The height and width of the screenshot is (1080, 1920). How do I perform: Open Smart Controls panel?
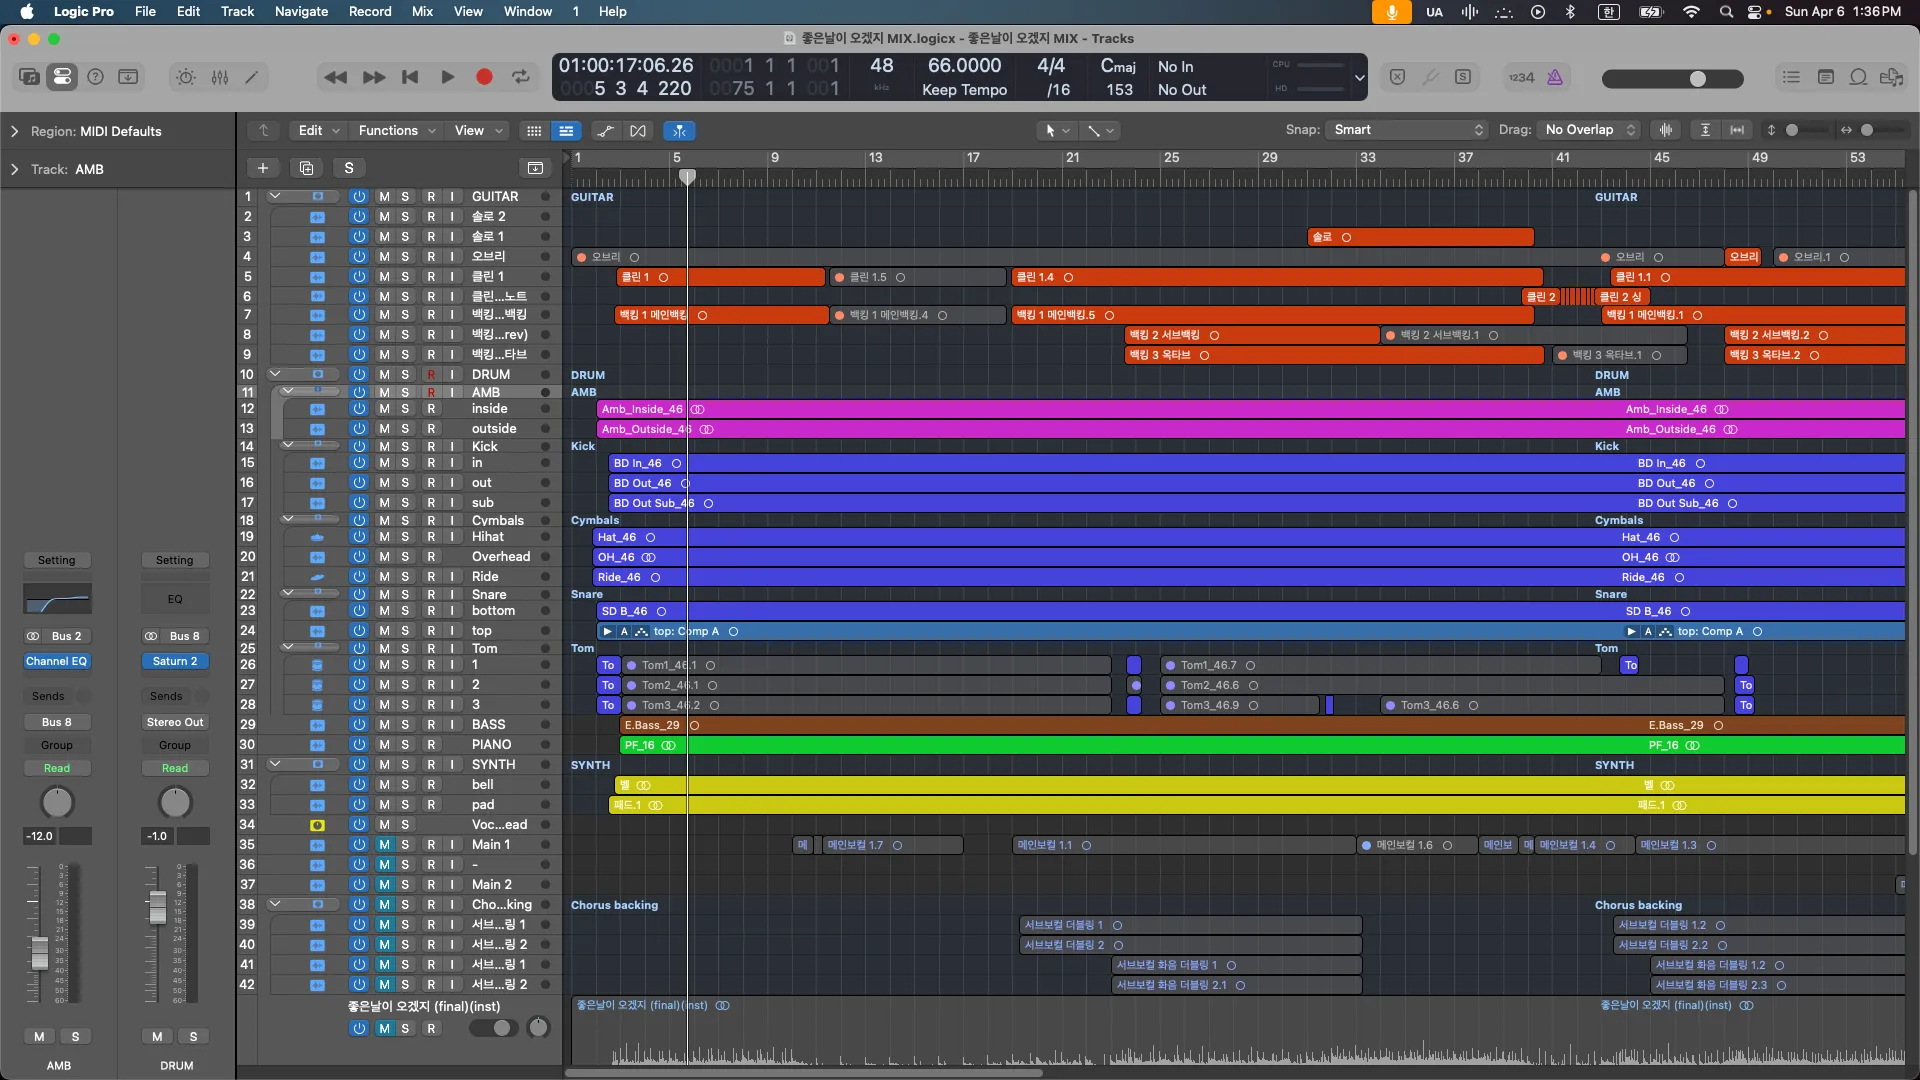[186, 77]
